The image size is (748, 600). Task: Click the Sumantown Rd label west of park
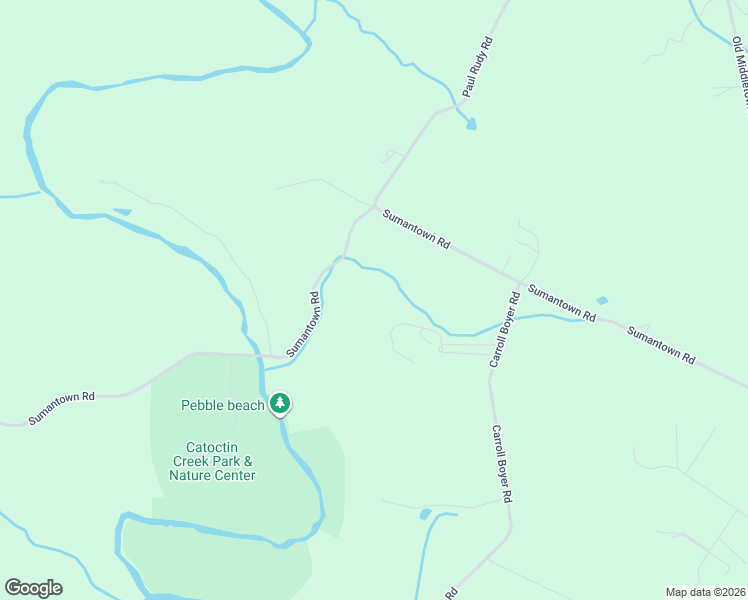click(x=62, y=408)
